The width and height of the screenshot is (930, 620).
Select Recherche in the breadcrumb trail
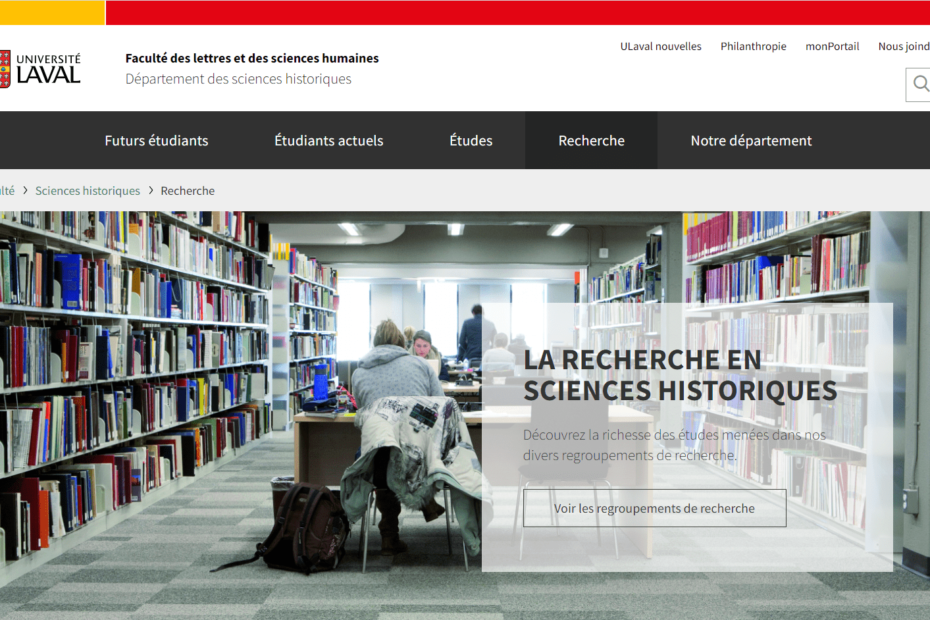click(x=188, y=190)
